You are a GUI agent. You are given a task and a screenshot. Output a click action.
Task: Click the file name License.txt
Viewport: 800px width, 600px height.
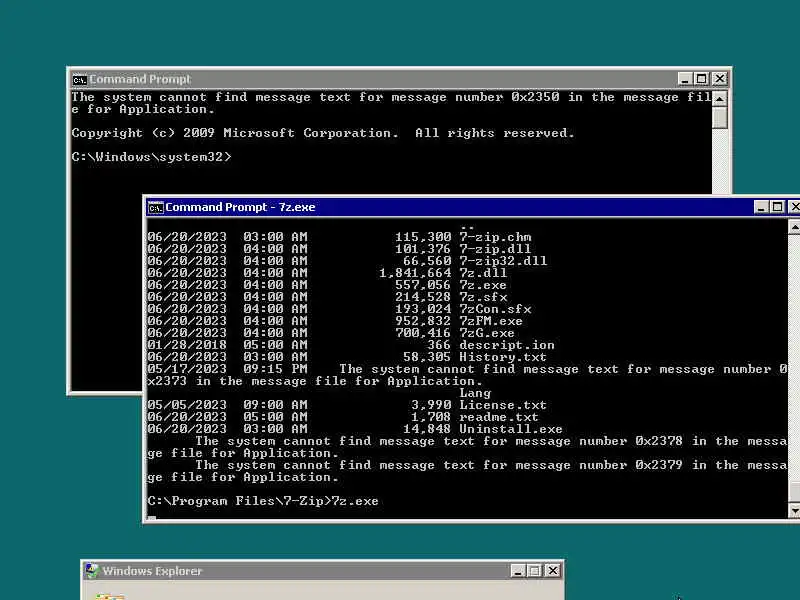503,405
